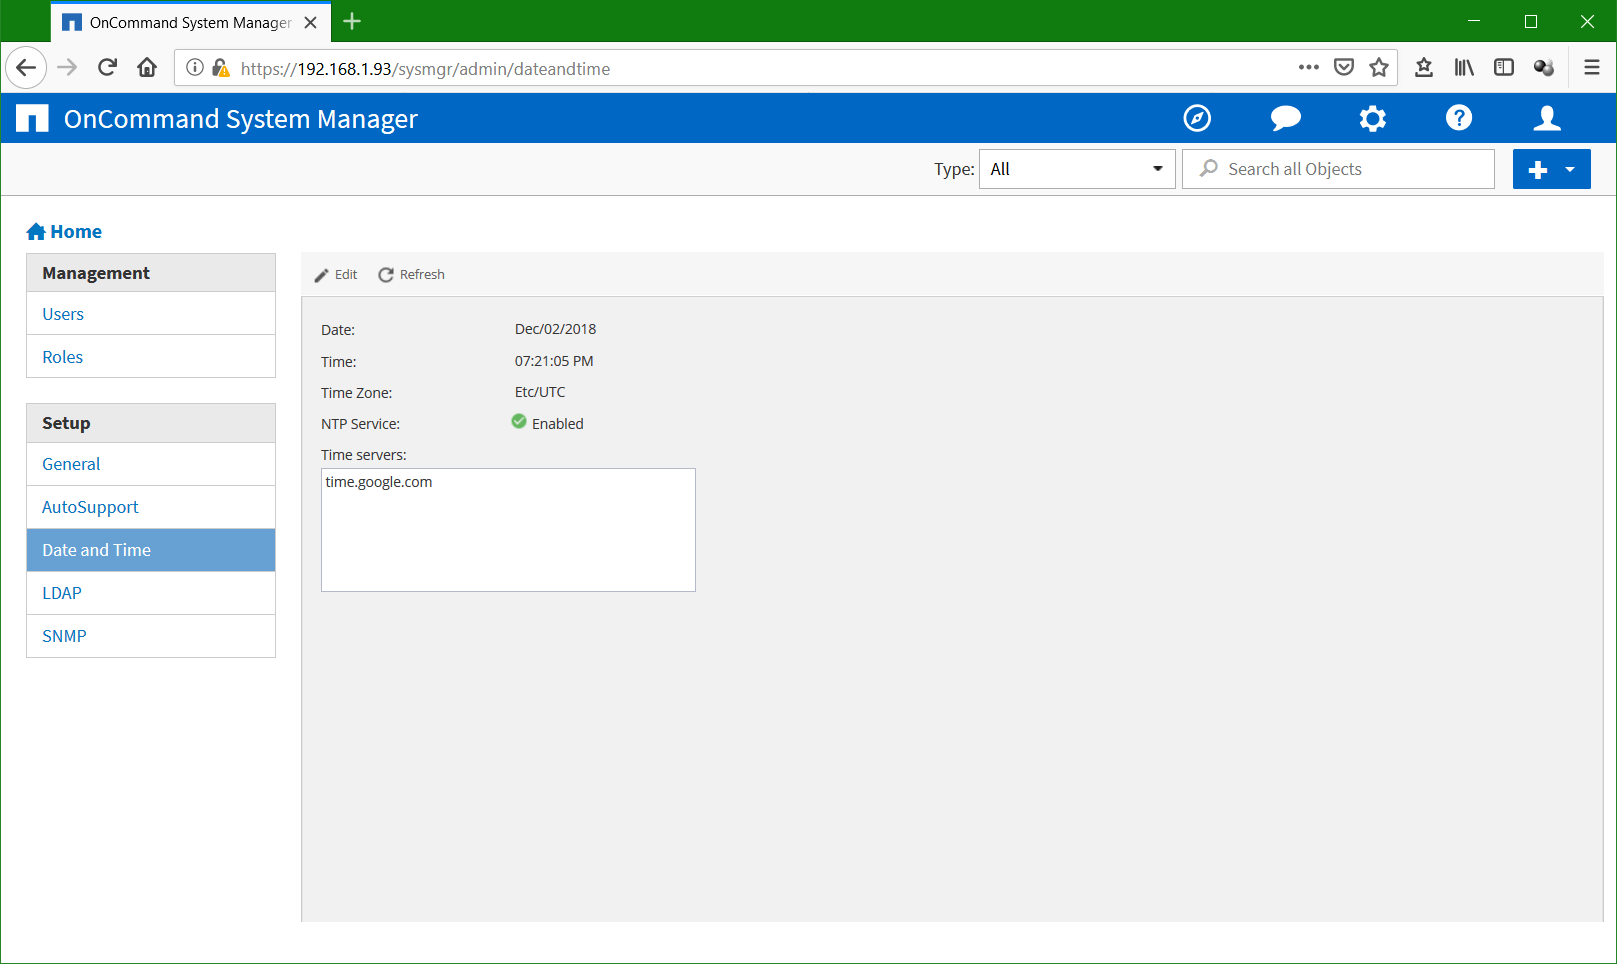Click the blue plus create button
Screen dimensions: 1617x964
pos(1538,169)
